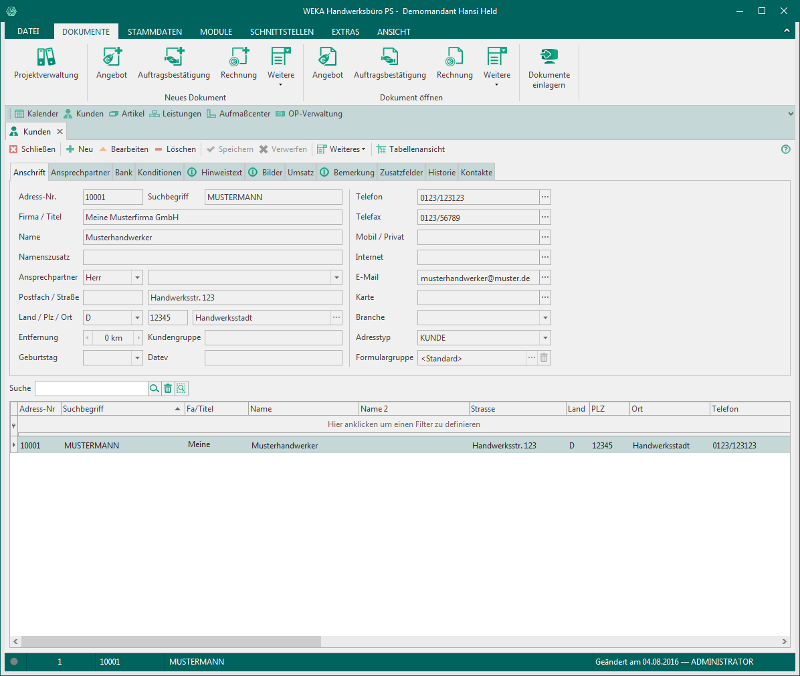Open the Geburtstag date dropdown

[136, 357]
